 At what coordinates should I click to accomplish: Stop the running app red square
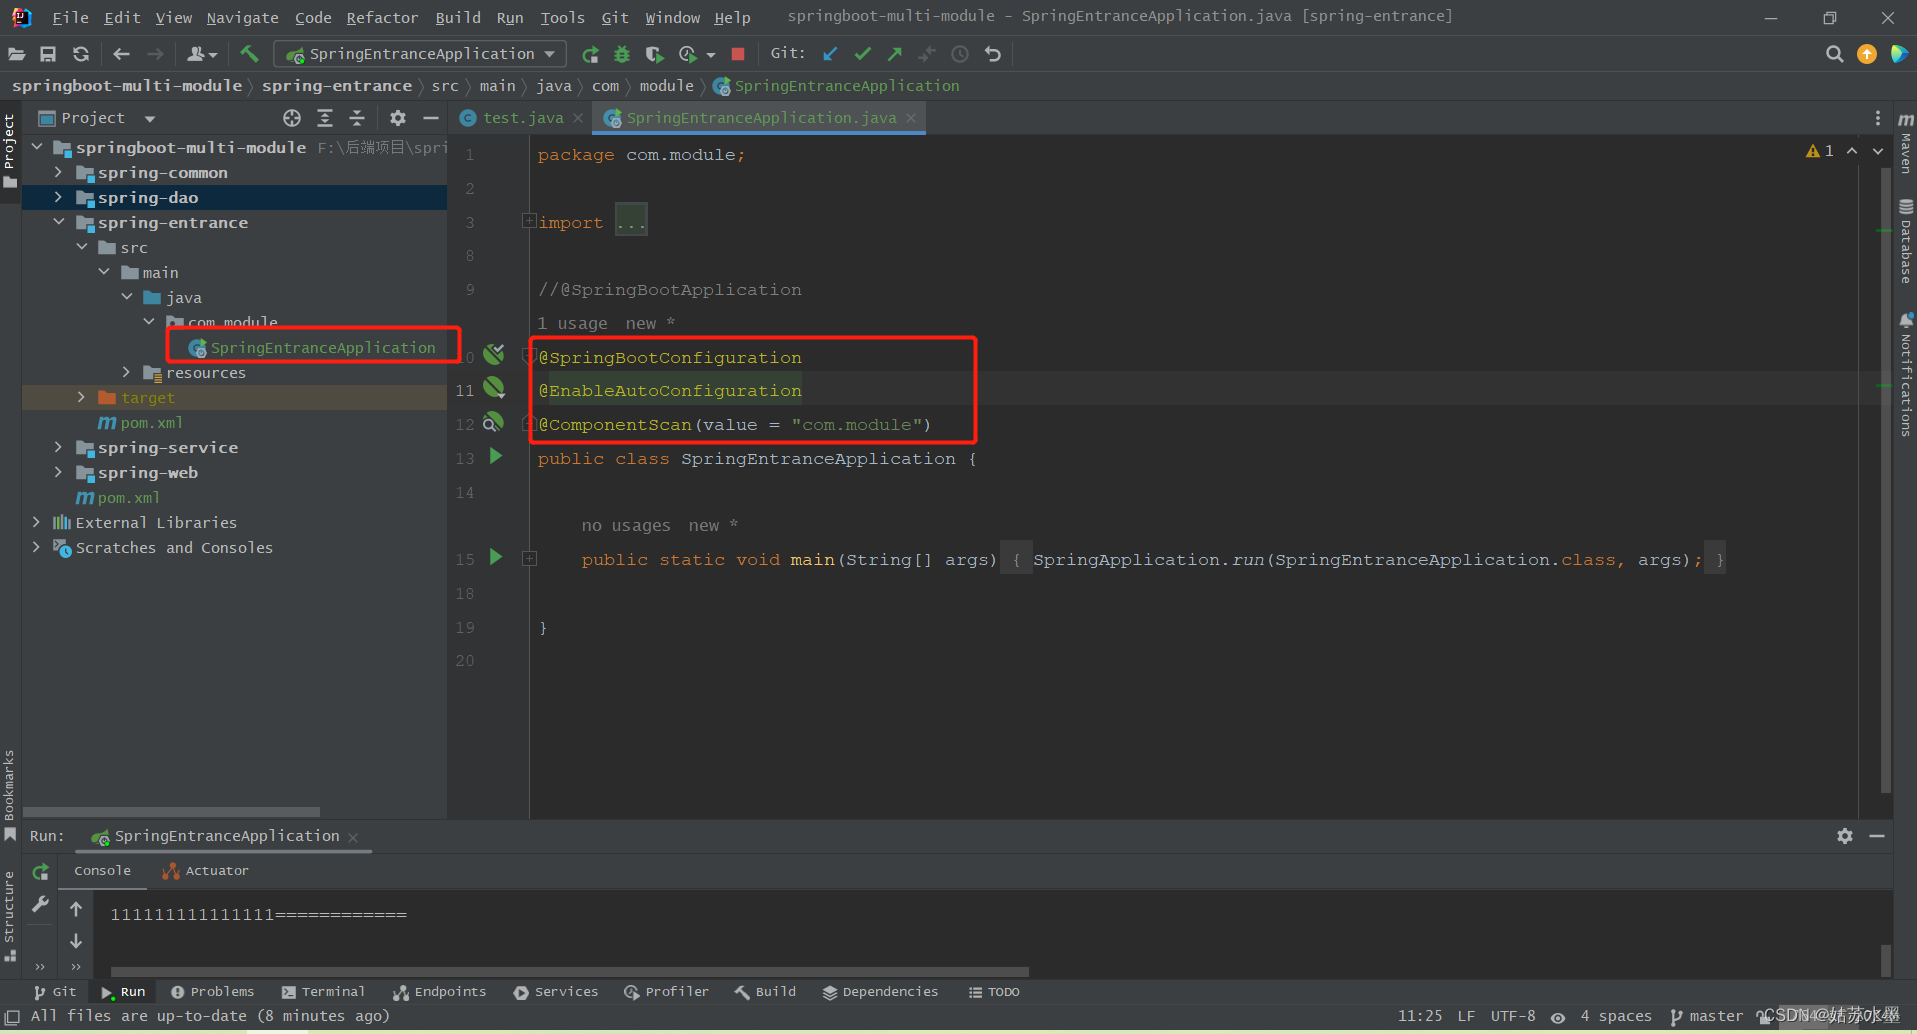738,54
